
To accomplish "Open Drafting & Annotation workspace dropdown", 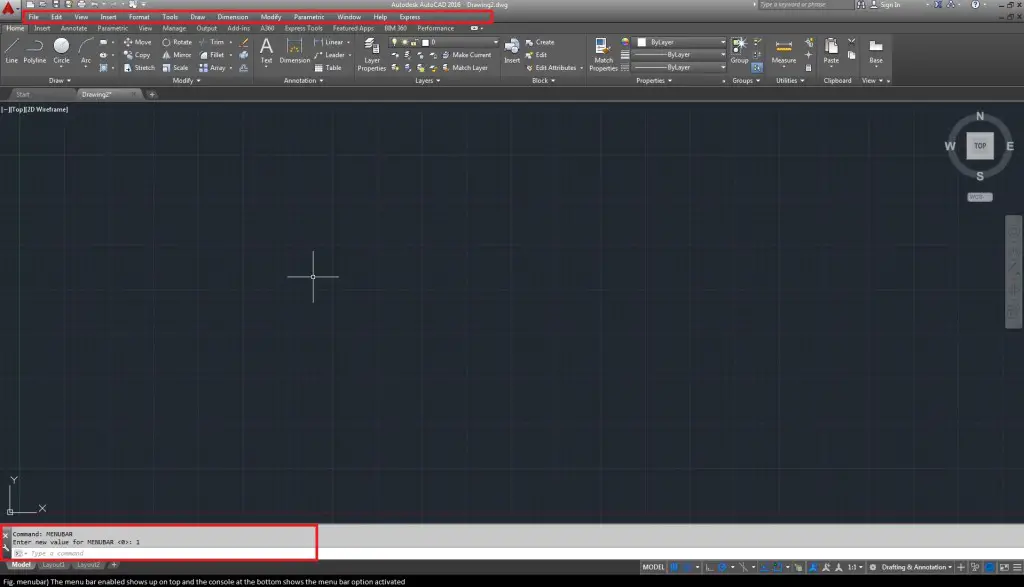I will (913, 567).
